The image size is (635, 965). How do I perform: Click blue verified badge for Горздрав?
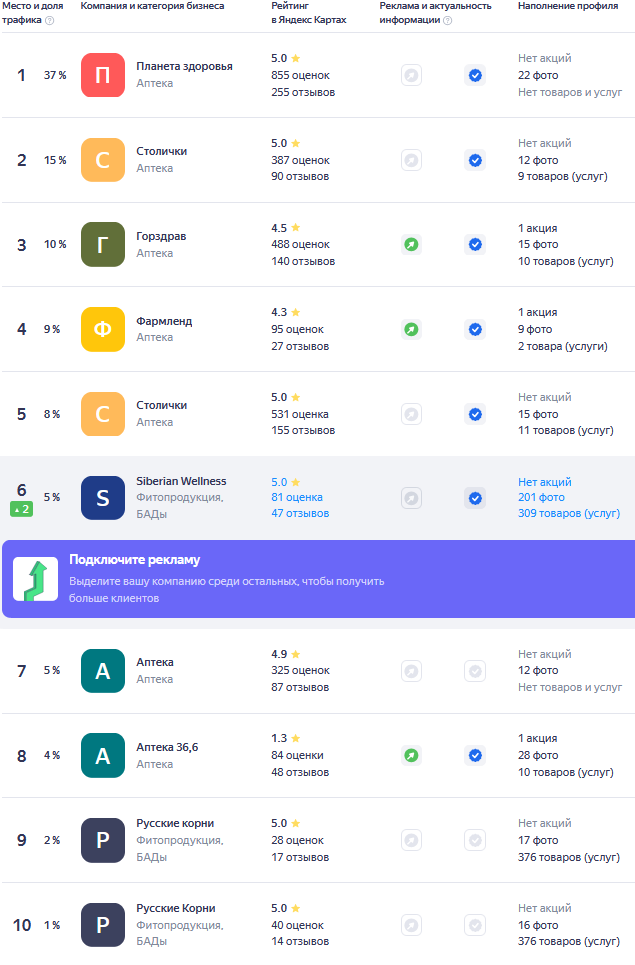tap(475, 244)
